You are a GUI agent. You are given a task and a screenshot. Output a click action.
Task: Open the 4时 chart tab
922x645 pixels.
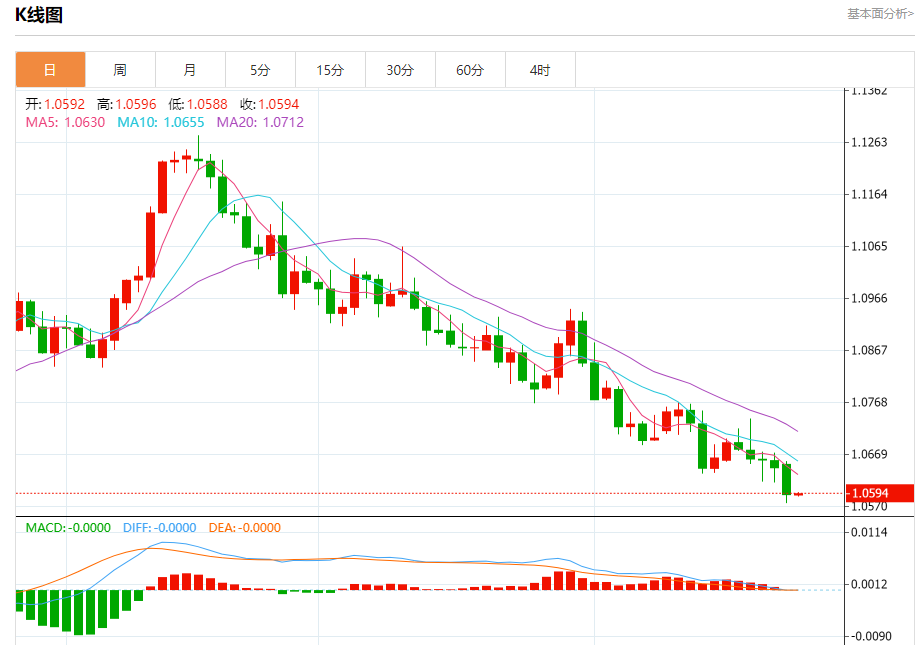click(540, 70)
